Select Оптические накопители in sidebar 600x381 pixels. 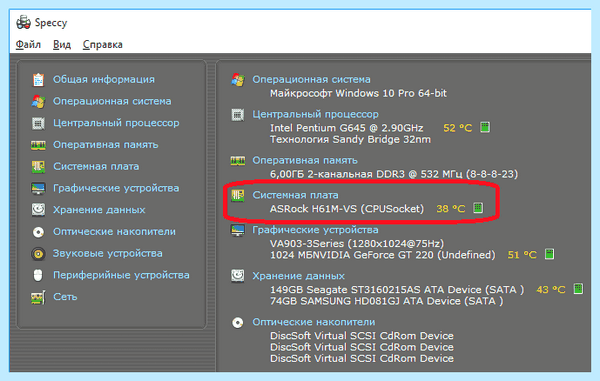click(x=114, y=231)
